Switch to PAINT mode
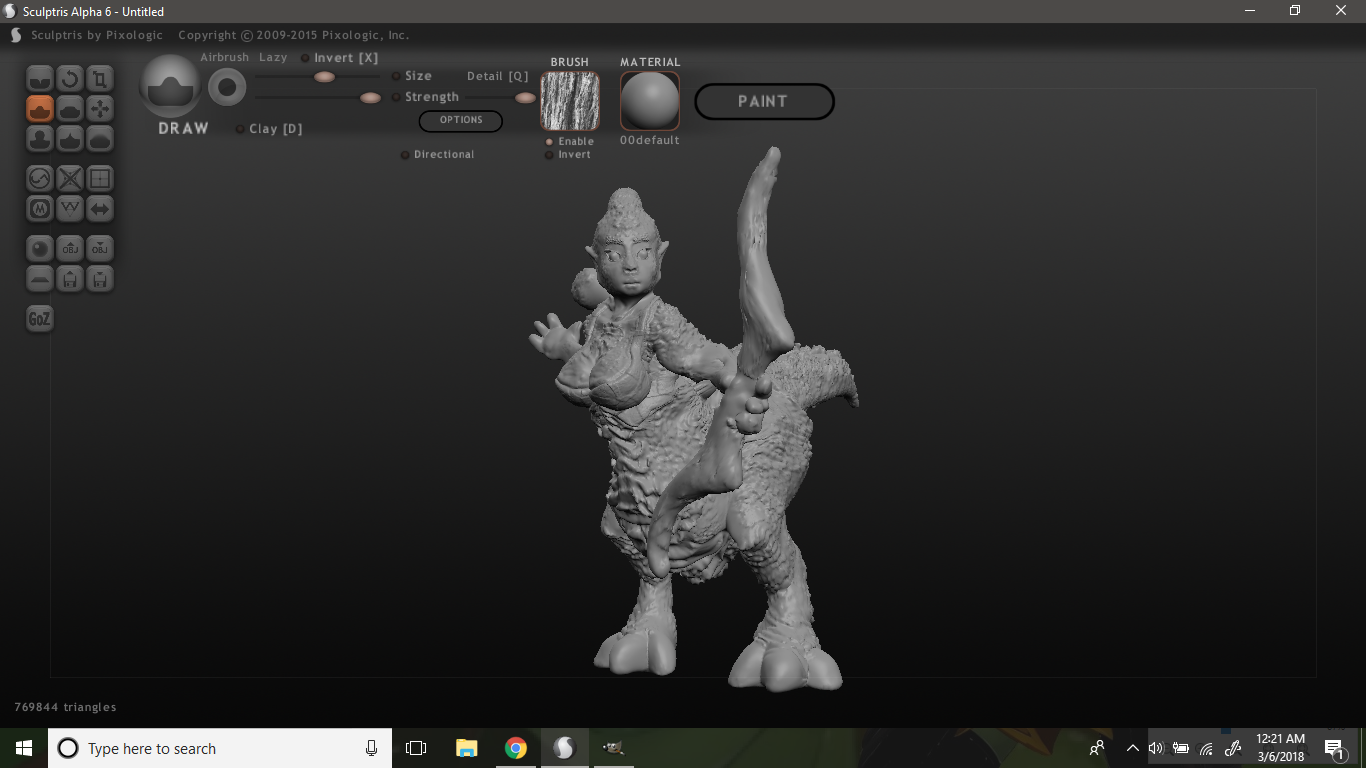This screenshot has height=768, width=1366. pyautogui.click(x=764, y=101)
